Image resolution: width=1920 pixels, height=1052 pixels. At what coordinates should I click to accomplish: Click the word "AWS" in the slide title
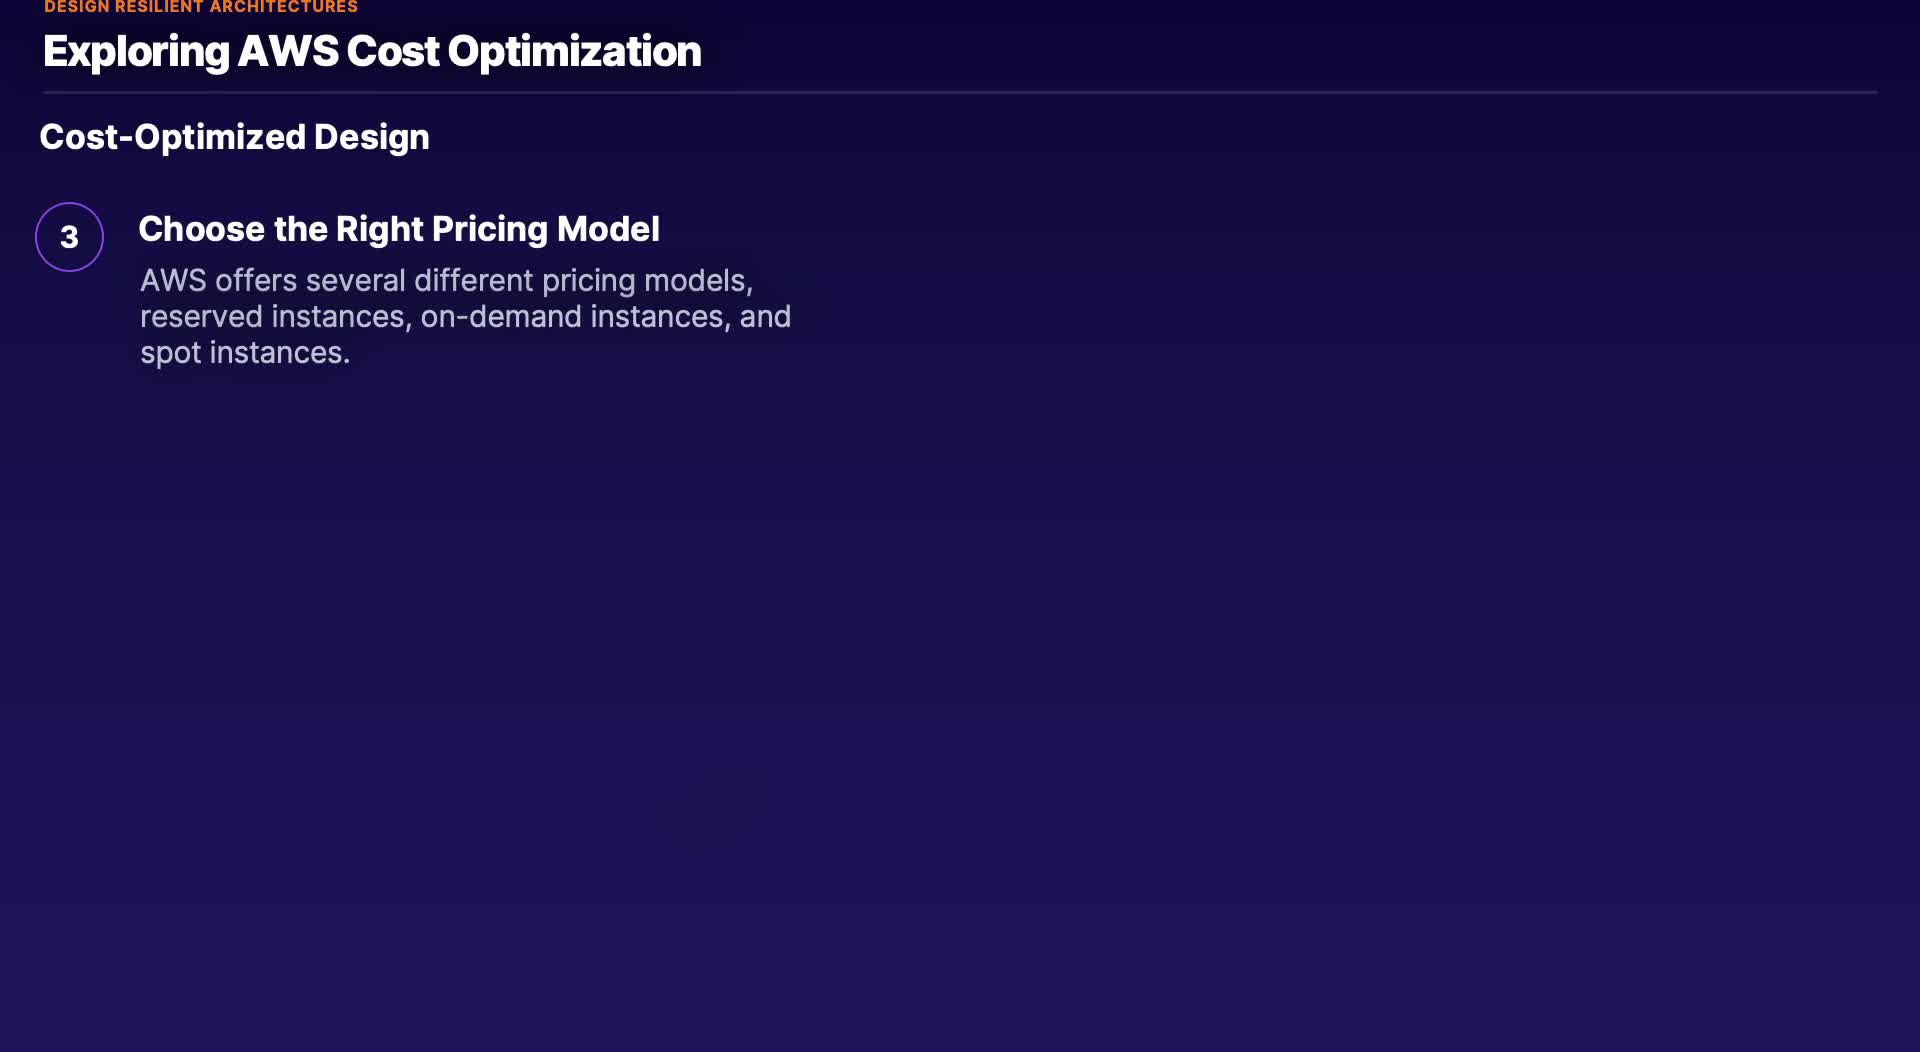click(x=288, y=52)
